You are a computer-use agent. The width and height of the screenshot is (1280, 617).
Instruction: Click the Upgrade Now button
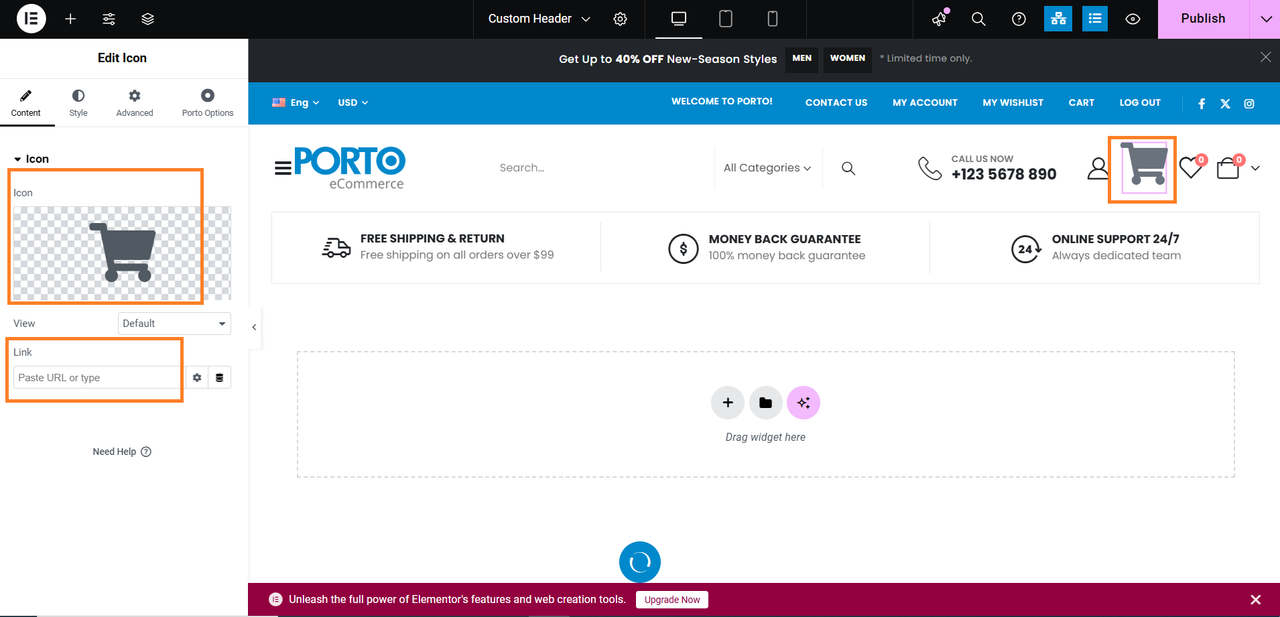(672, 600)
